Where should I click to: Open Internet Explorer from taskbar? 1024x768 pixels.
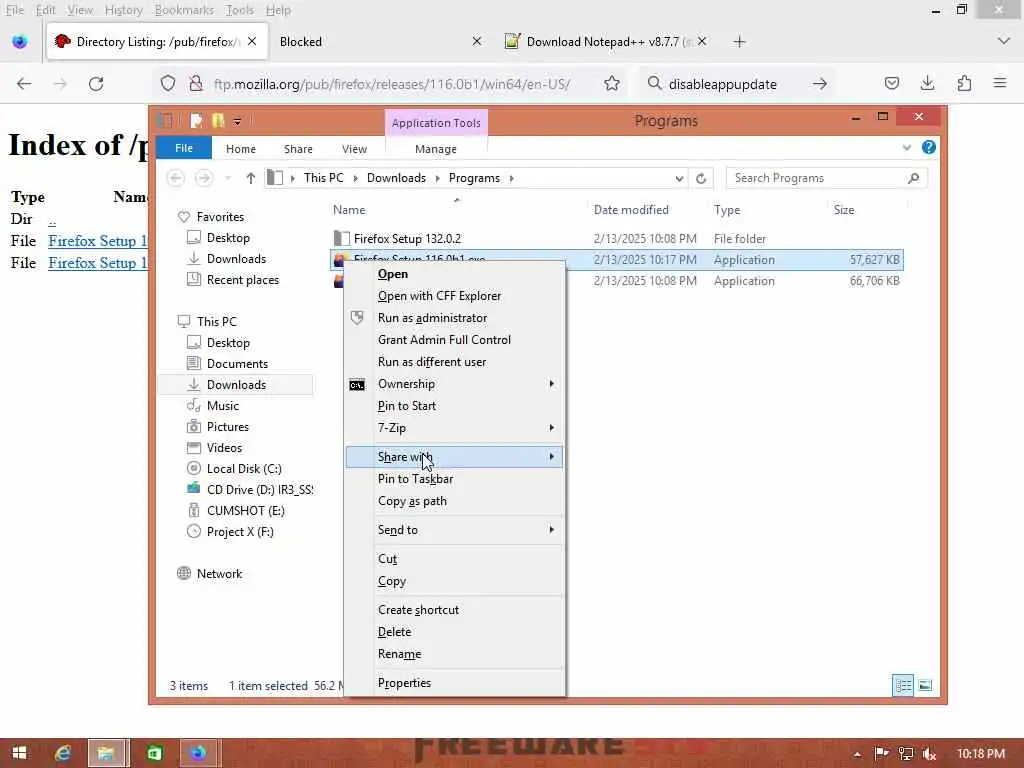(63, 753)
